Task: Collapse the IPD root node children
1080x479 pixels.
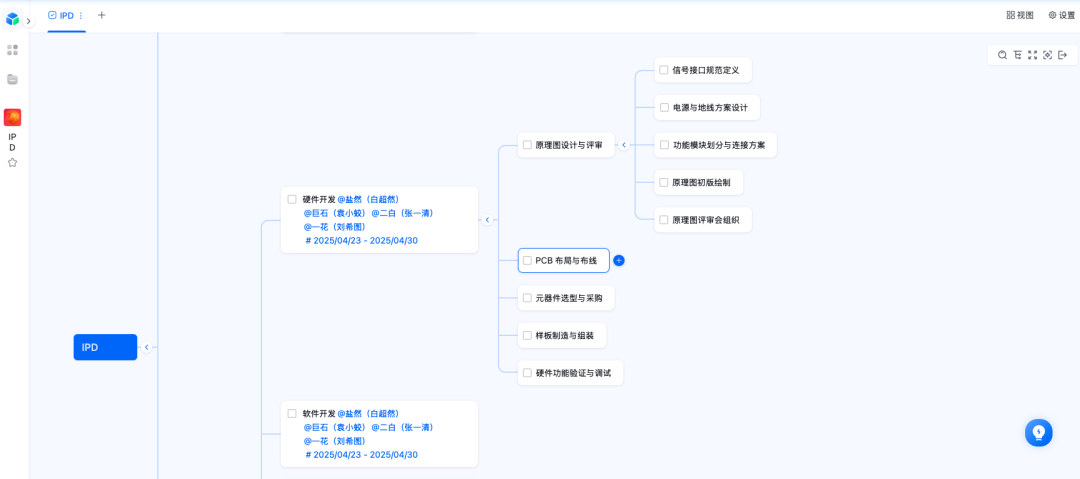Action: [x=146, y=347]
